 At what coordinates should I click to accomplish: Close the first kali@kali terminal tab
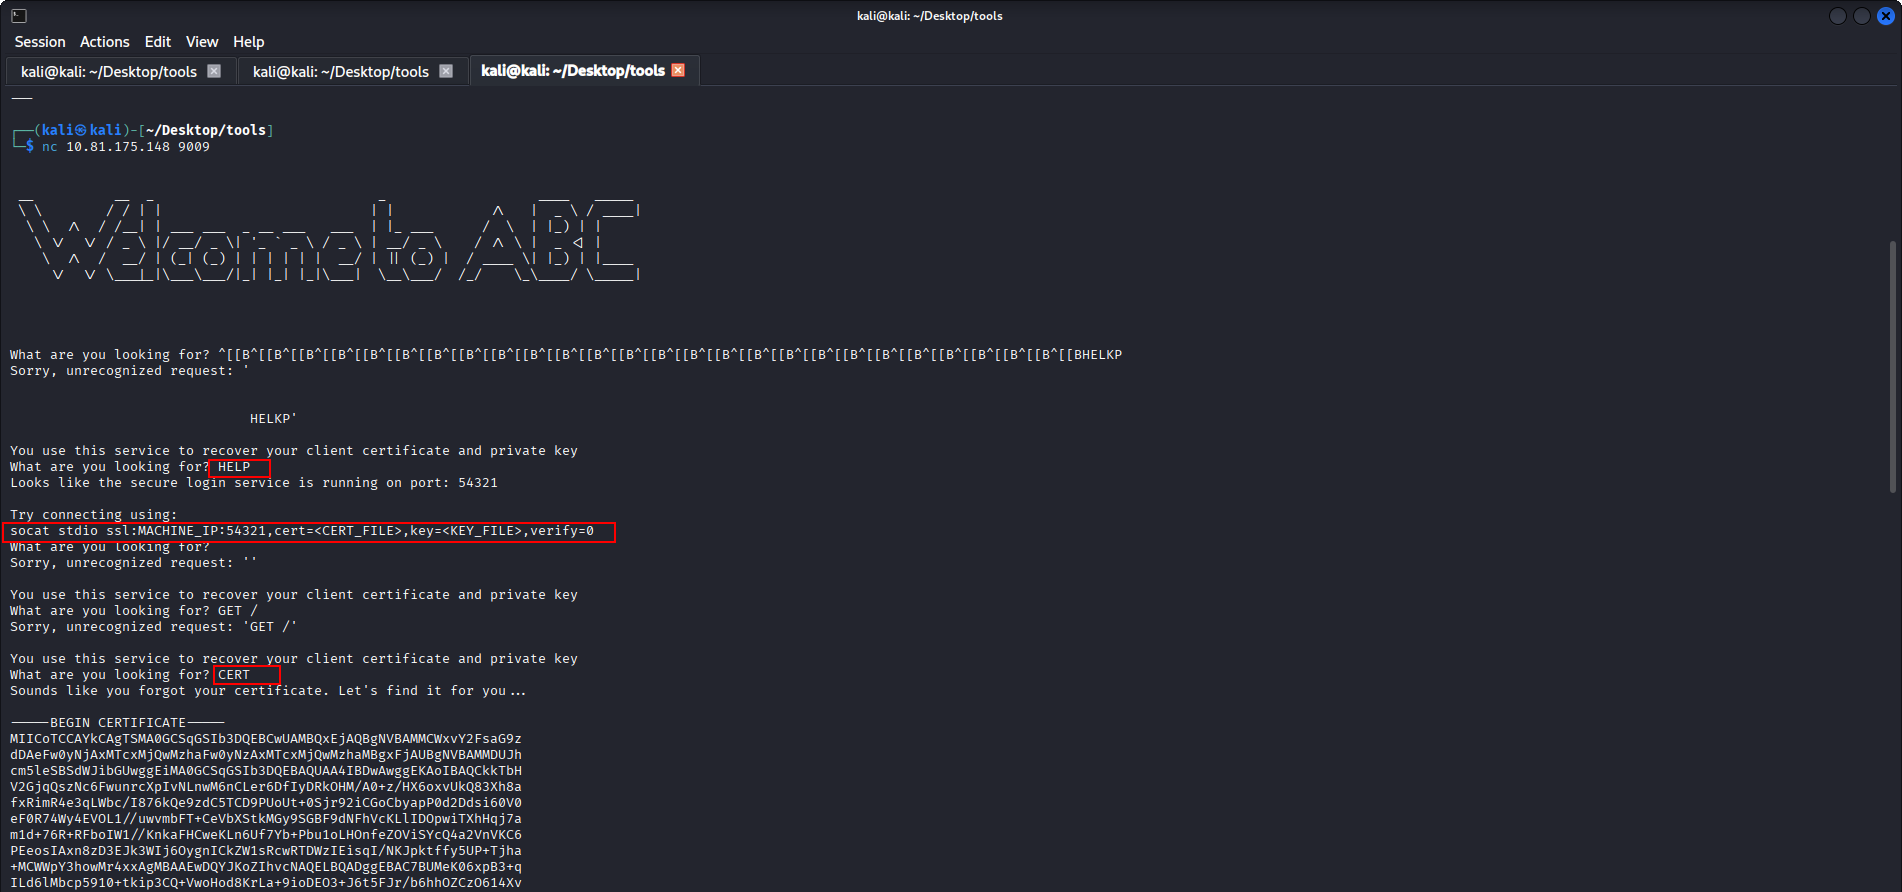tap(214, 71)
